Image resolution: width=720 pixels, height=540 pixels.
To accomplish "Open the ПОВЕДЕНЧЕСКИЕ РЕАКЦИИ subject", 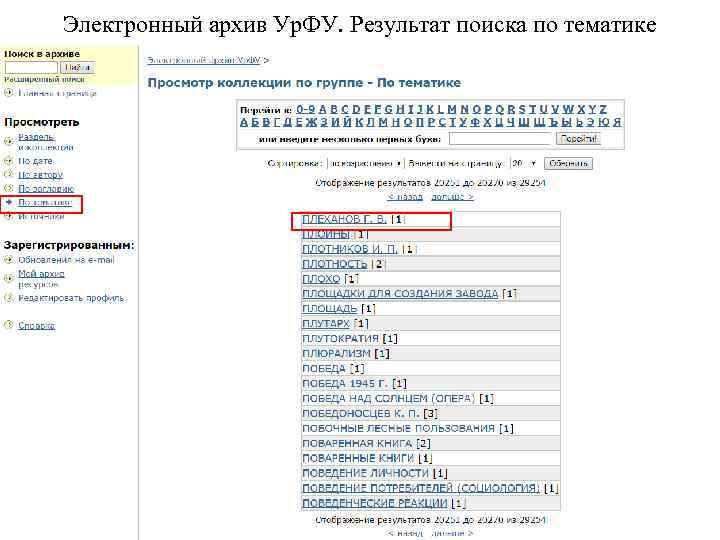I will pyautogui.click(x=375, y=503).
